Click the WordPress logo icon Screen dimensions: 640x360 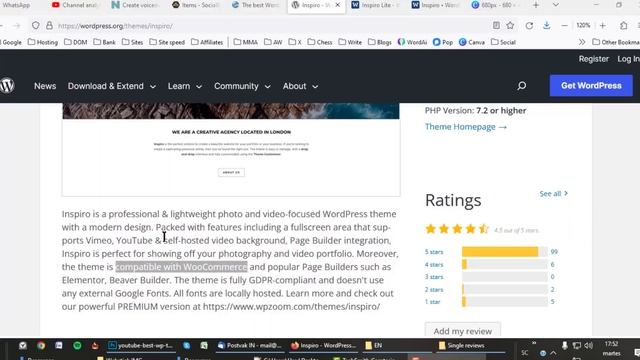(7, 86)
